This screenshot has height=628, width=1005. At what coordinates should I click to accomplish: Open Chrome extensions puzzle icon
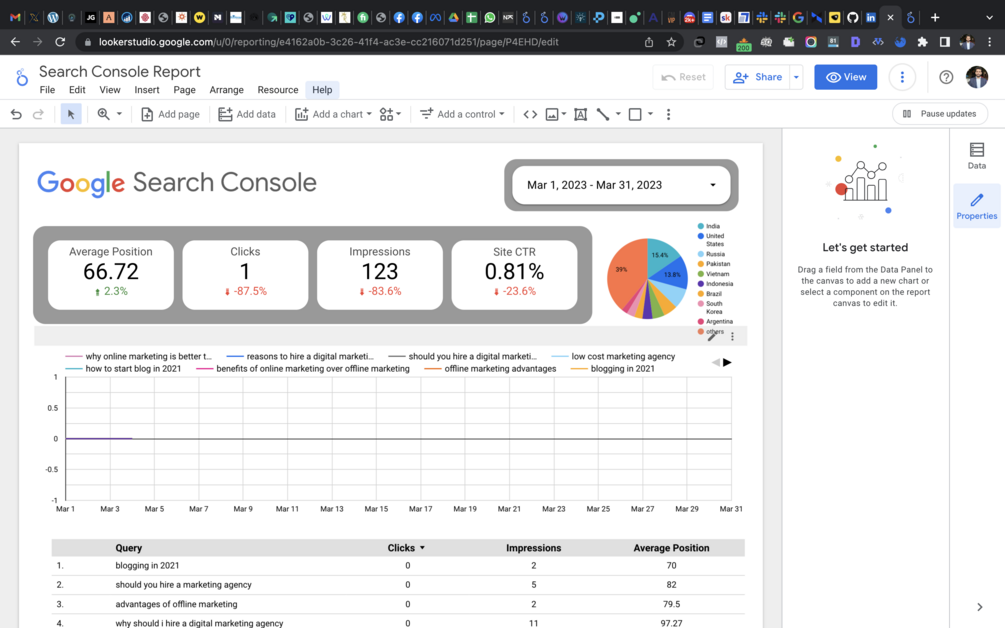tap(922, 42)
